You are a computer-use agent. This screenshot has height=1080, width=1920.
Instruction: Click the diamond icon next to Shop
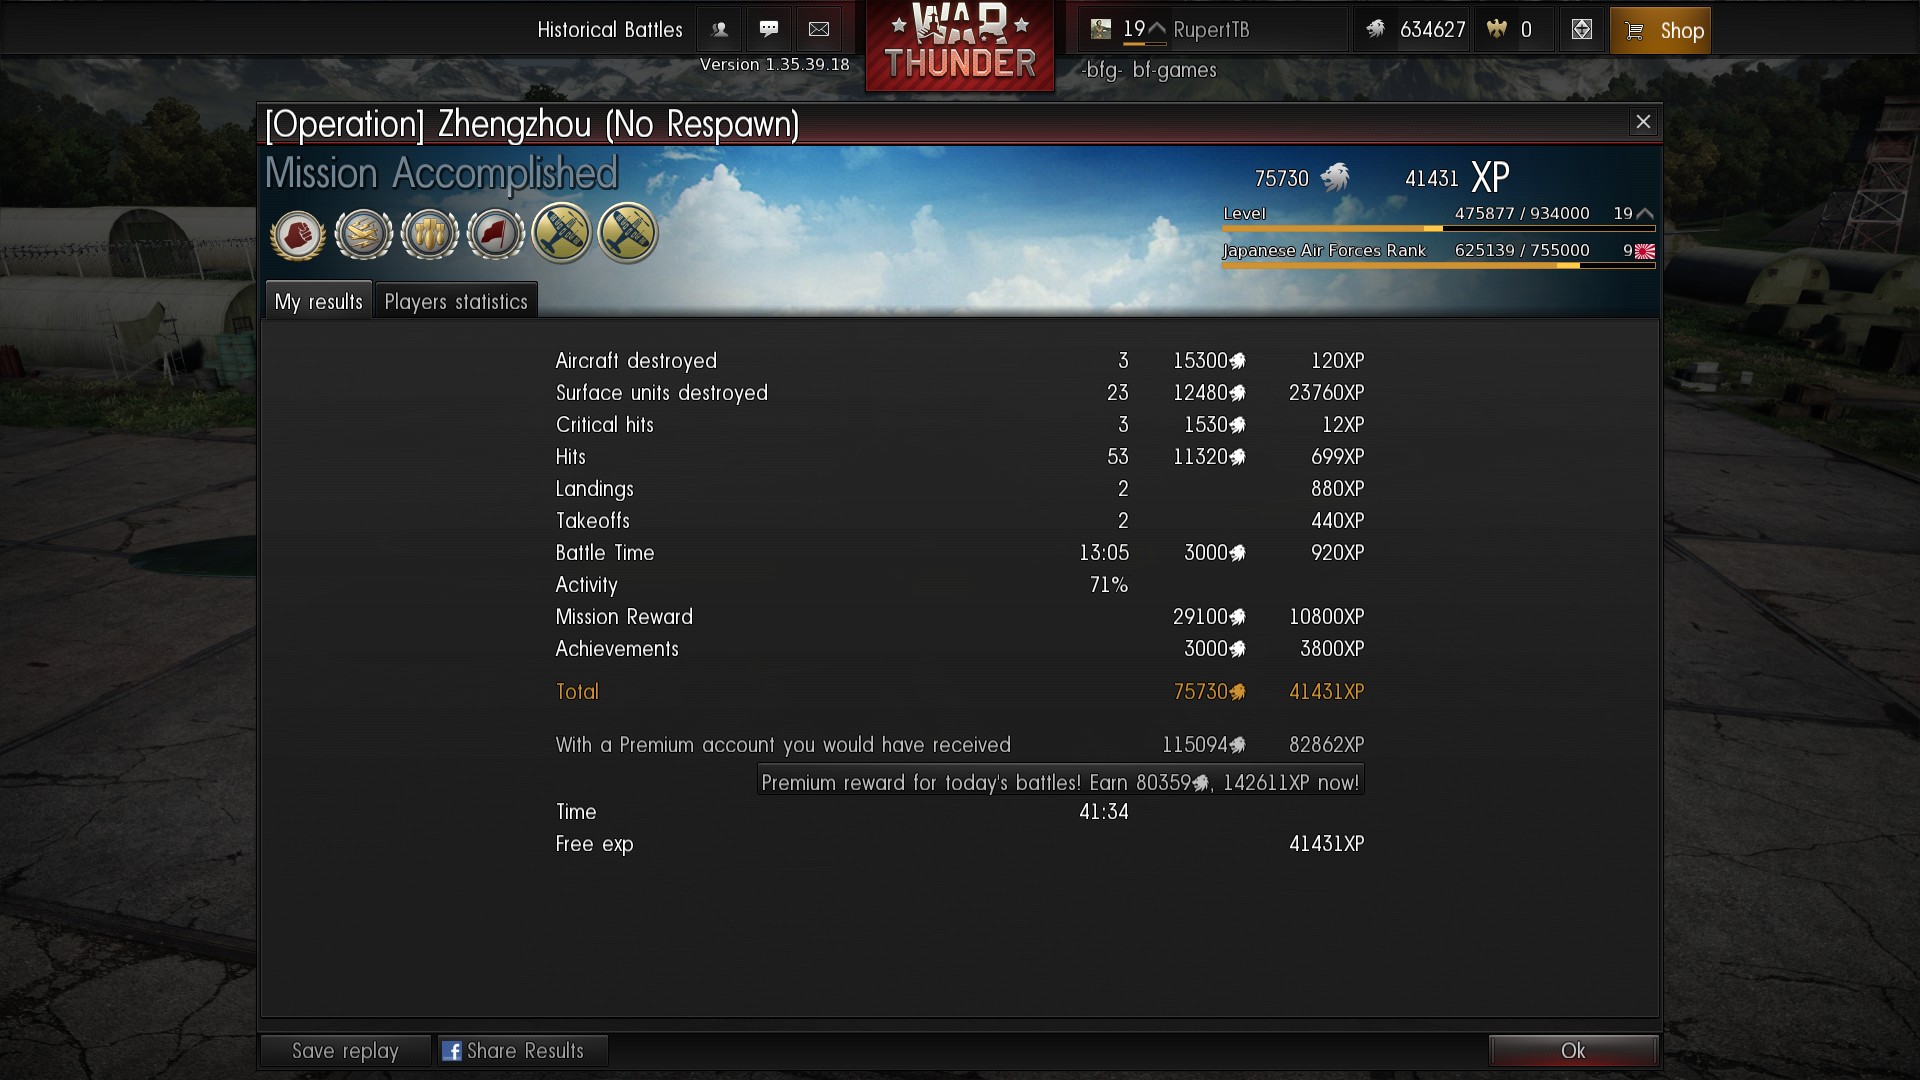coord(1581,30)
